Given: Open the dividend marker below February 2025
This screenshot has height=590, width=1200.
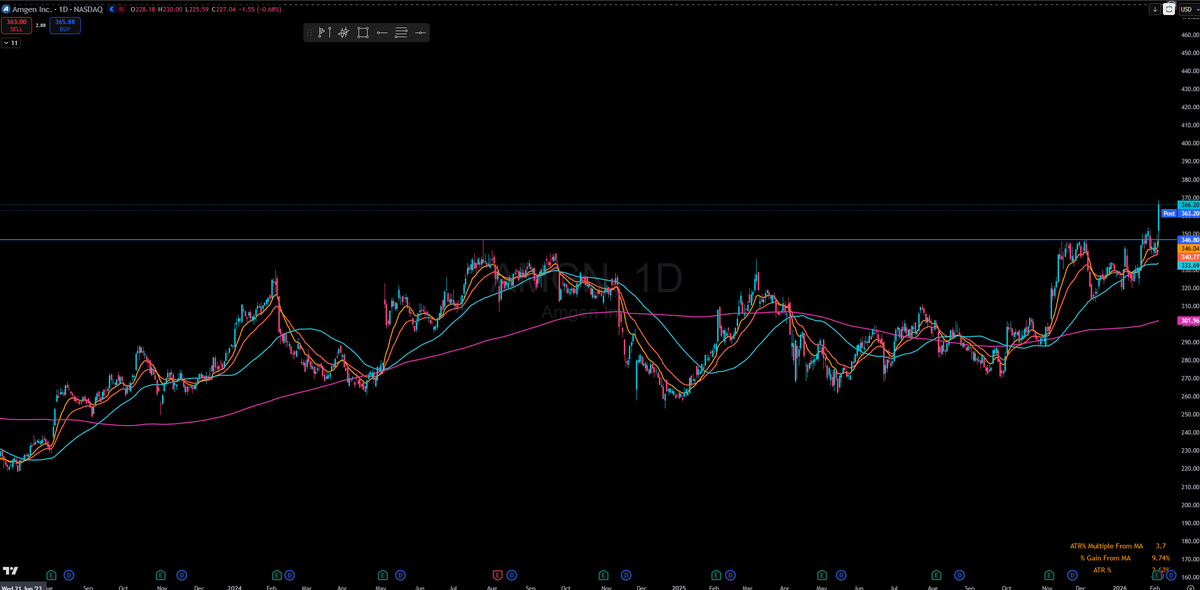Looking at the screenshot, I should point(732,575).
